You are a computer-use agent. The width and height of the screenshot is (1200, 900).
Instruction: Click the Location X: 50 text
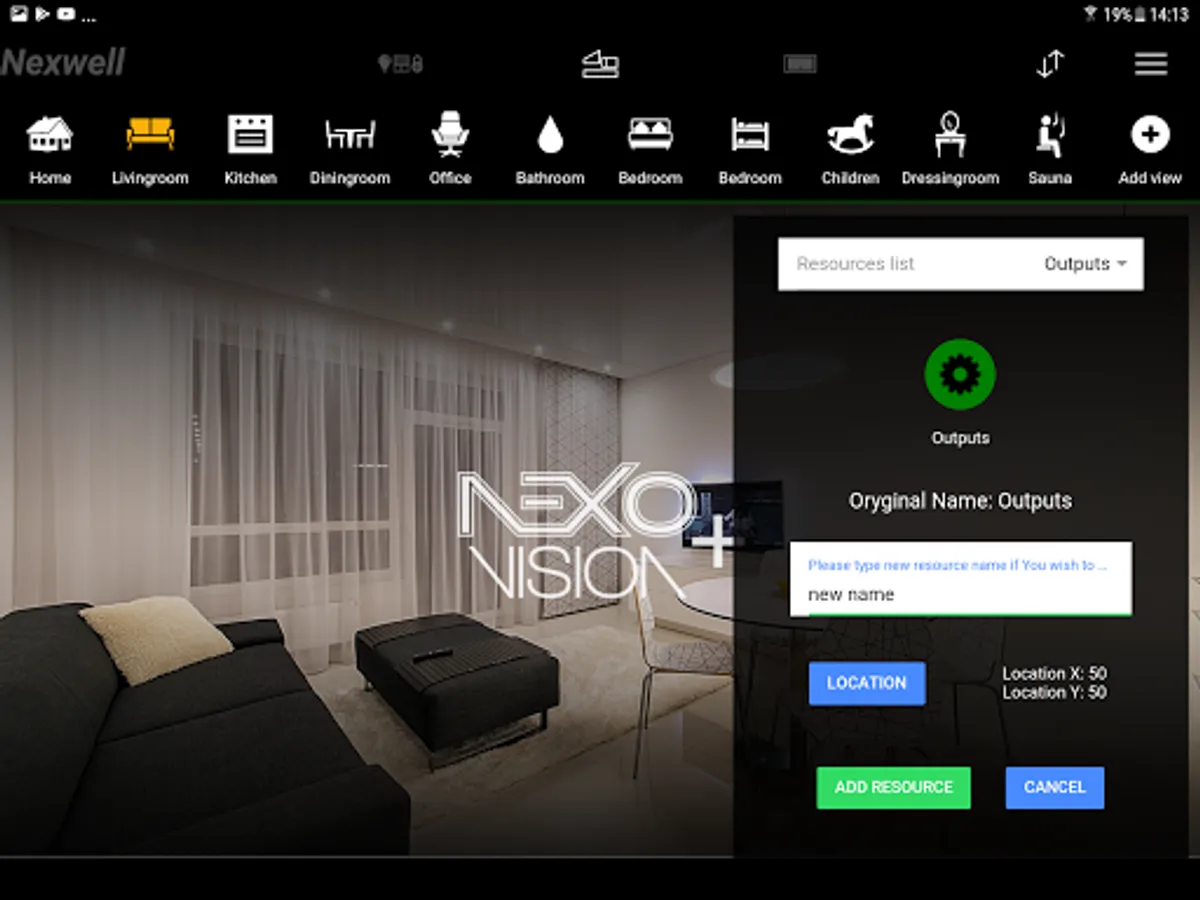coord(1054,674)
